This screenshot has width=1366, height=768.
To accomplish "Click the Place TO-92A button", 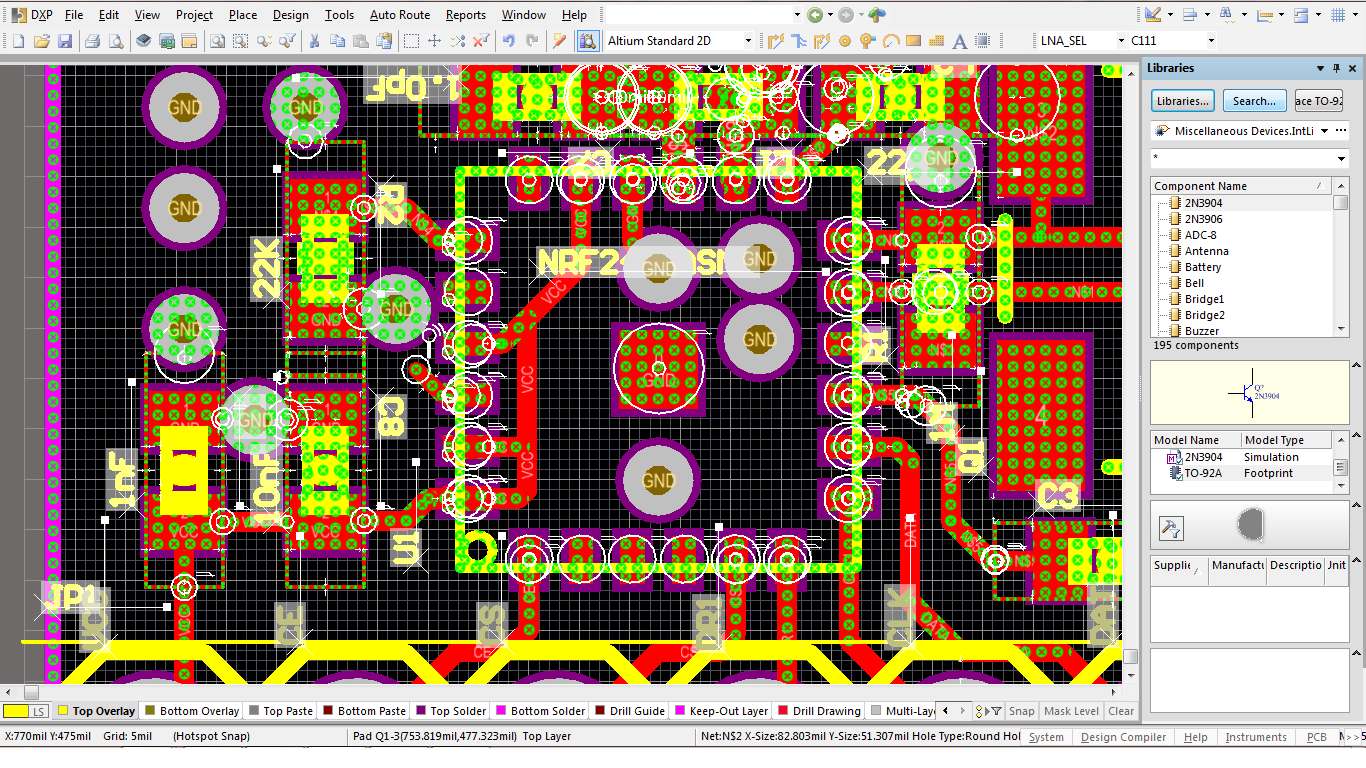I will pyautogui.click(x=1318, y=101).
